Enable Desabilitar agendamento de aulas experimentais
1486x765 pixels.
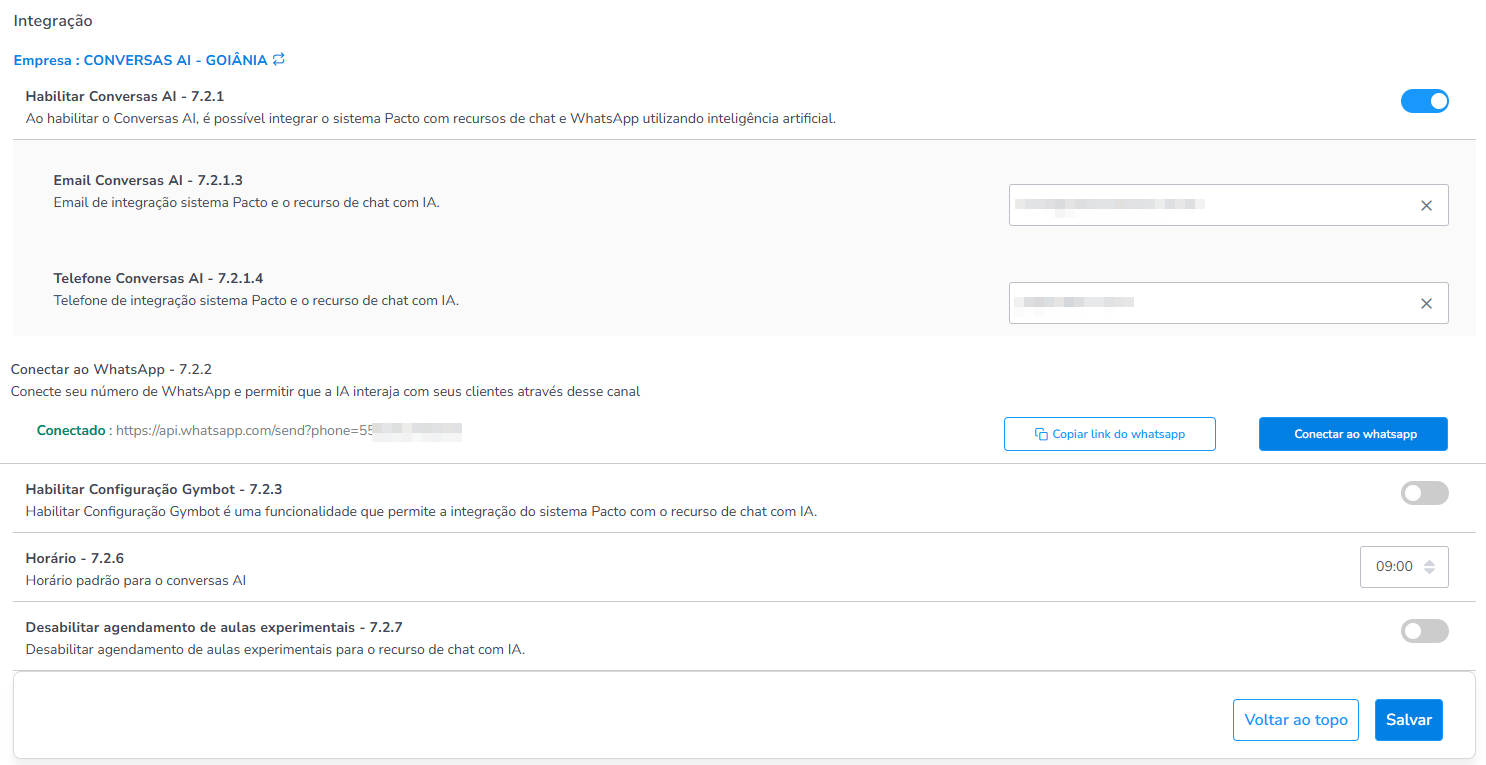[1424, 631]
